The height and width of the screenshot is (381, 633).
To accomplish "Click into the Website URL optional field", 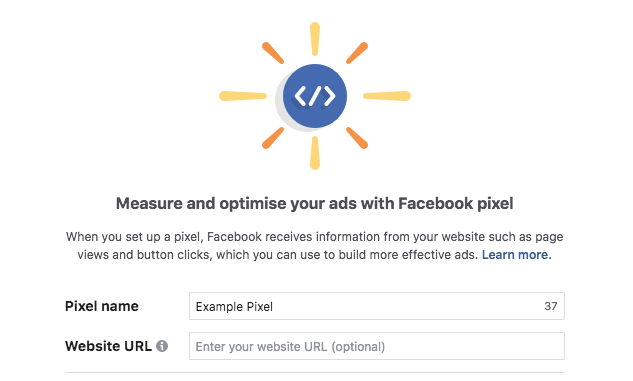I will click(377, 346).
